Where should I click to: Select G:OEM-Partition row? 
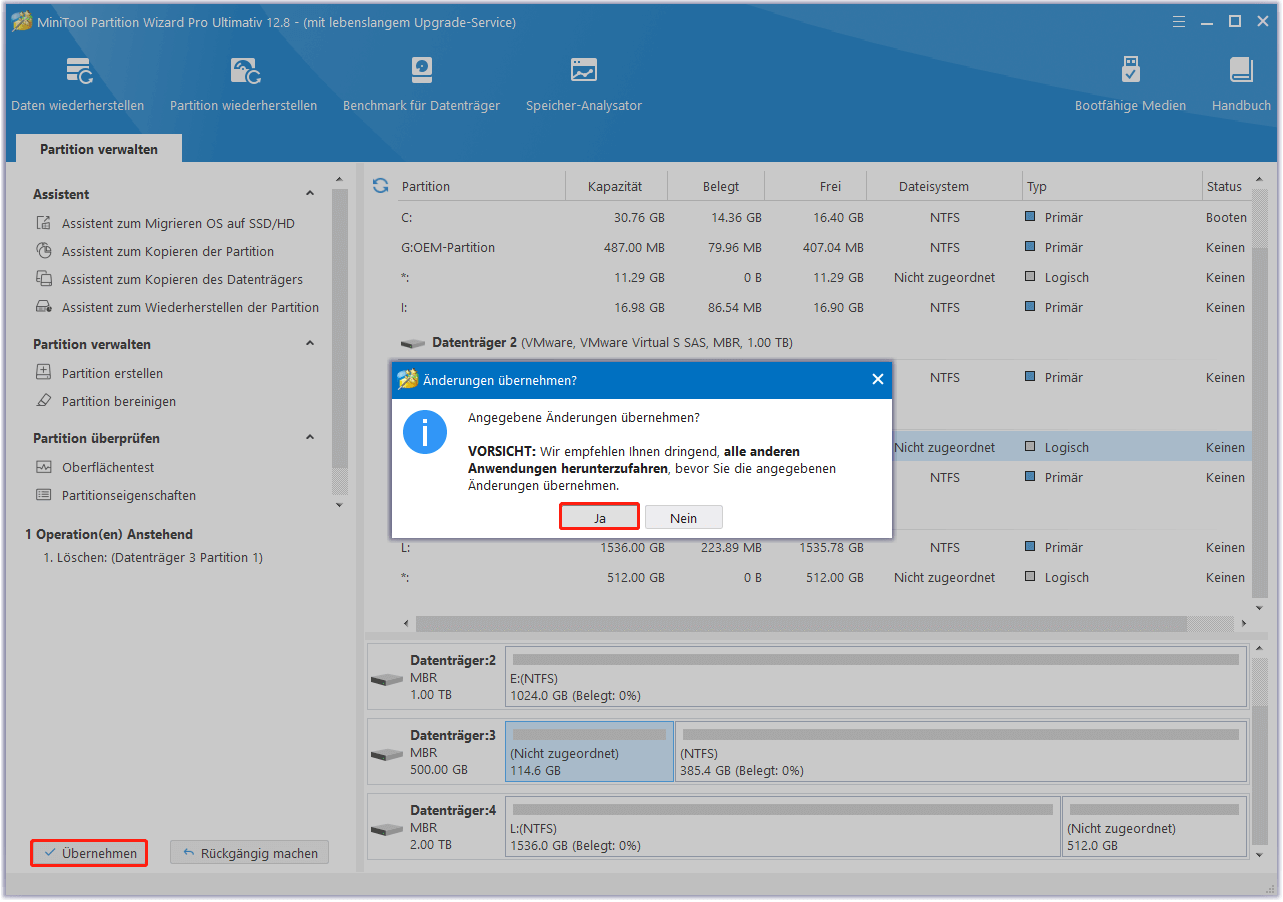(x=824, y=248)
